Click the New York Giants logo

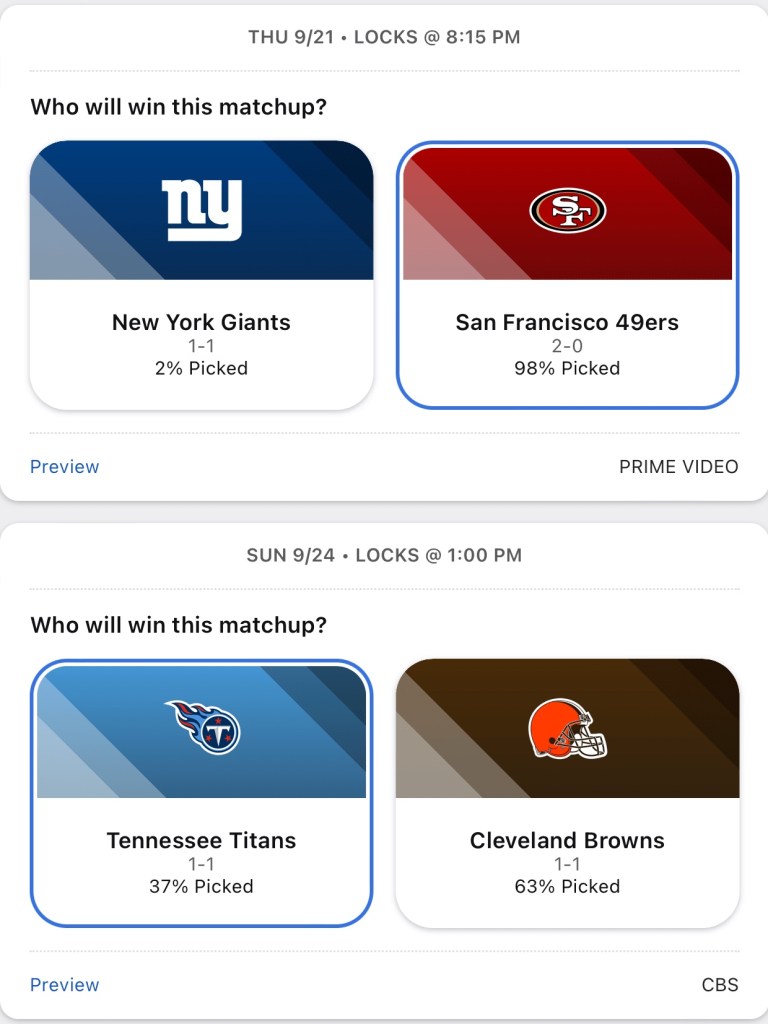[202, 210]
